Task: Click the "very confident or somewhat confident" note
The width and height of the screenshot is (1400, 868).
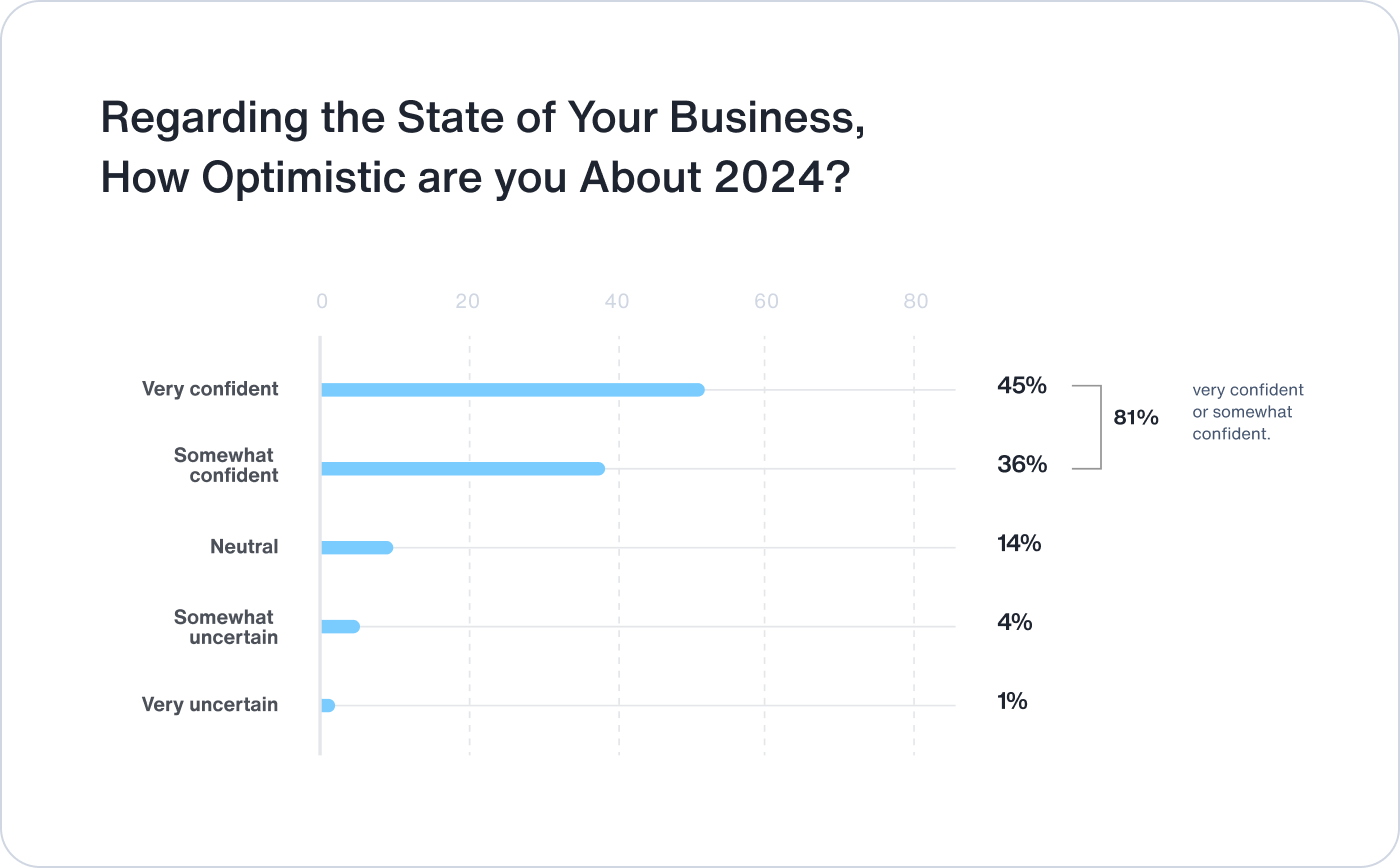Action: click(1247, 412)
